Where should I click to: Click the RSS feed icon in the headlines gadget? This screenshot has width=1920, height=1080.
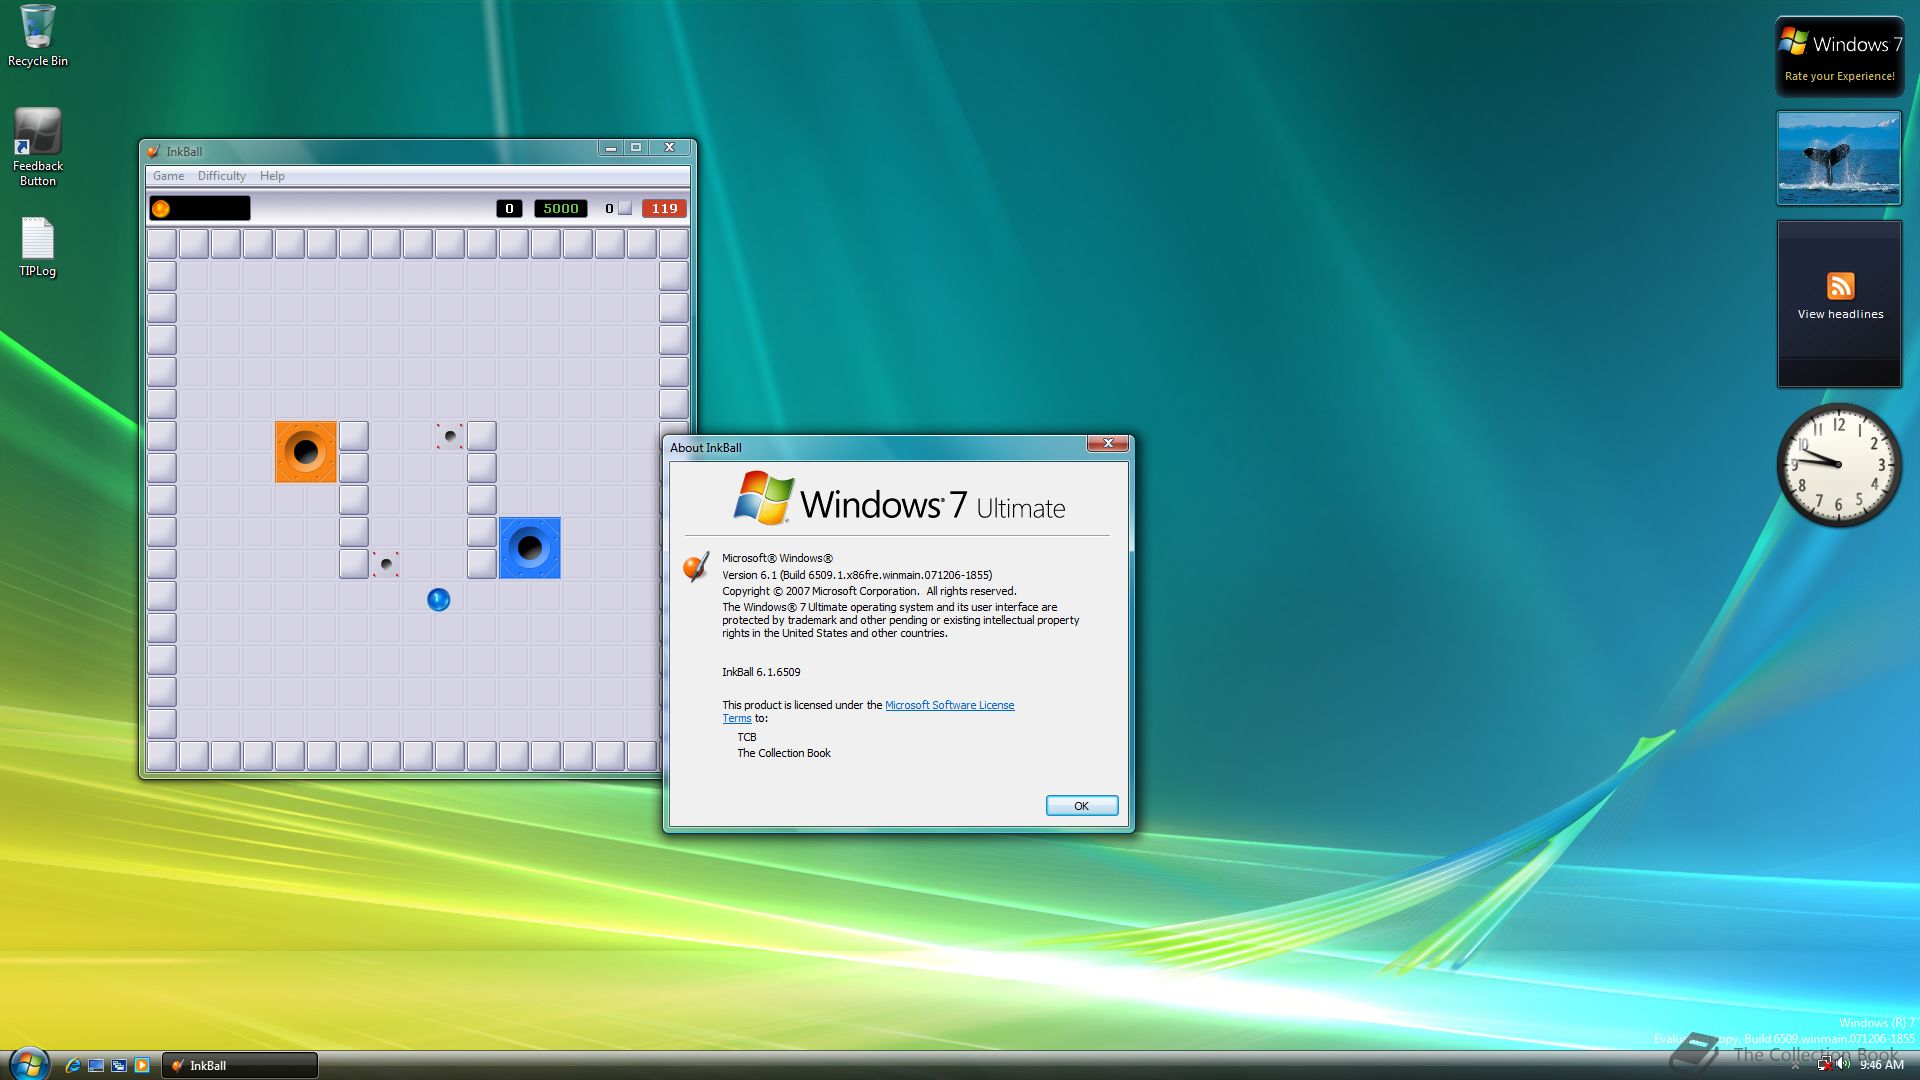[1840, 286]
